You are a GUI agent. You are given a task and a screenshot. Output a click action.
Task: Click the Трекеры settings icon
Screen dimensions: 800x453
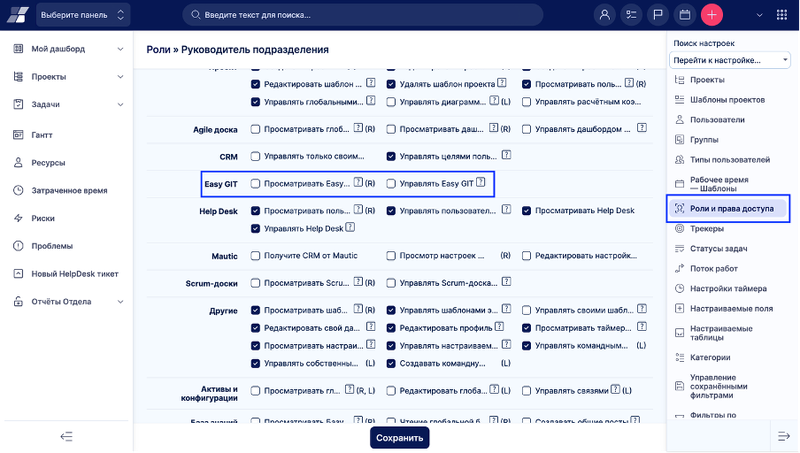coord(680,229)
